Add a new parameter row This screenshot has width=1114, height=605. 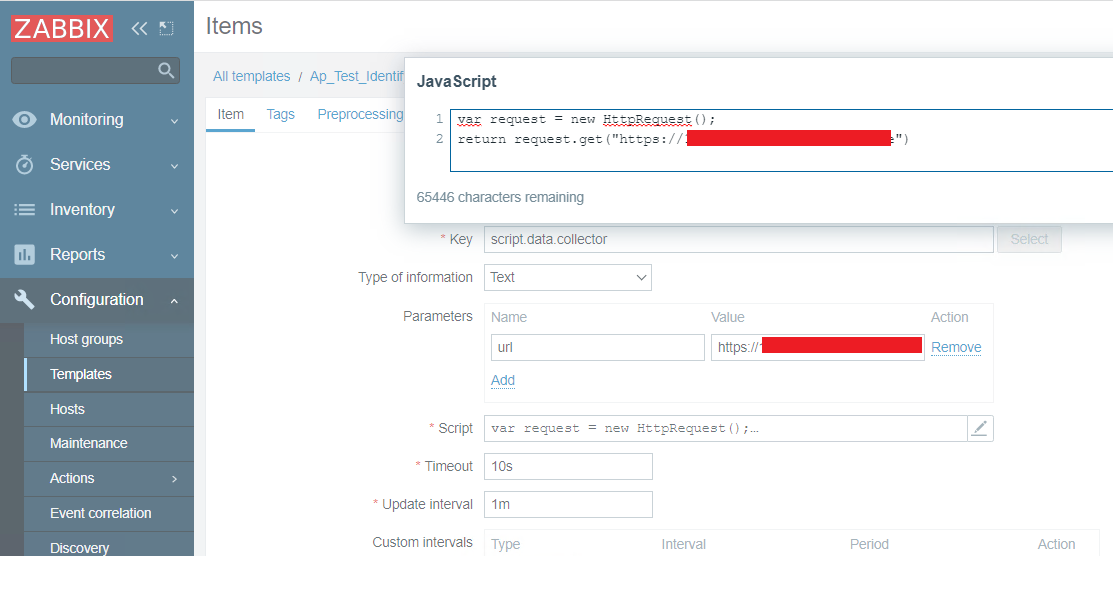point(503,380)
